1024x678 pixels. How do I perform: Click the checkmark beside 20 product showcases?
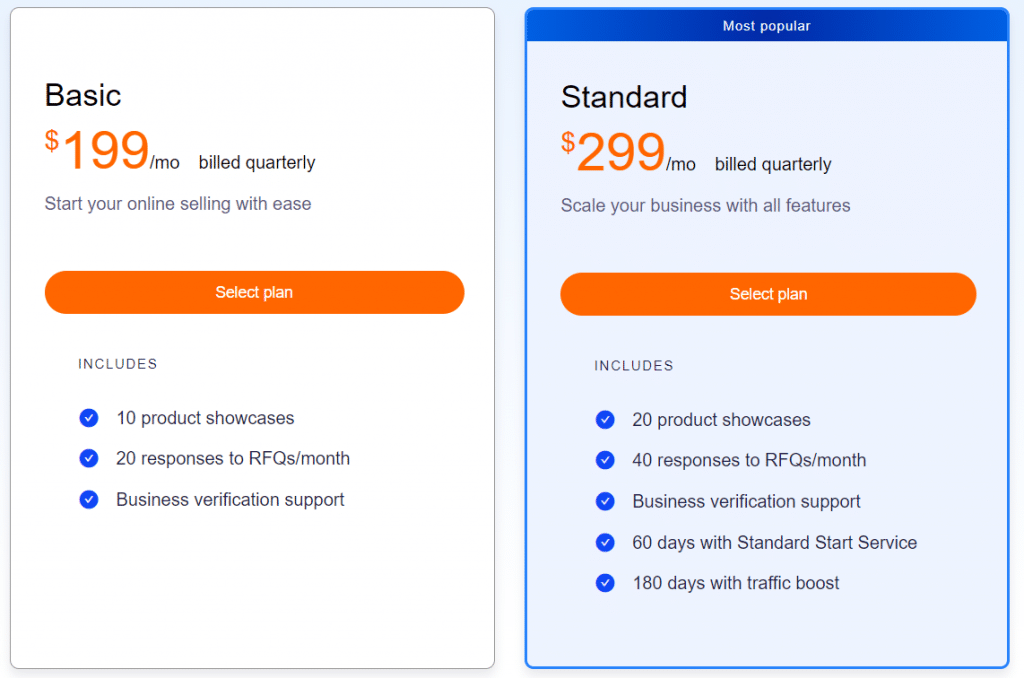(x=605, y=419)
